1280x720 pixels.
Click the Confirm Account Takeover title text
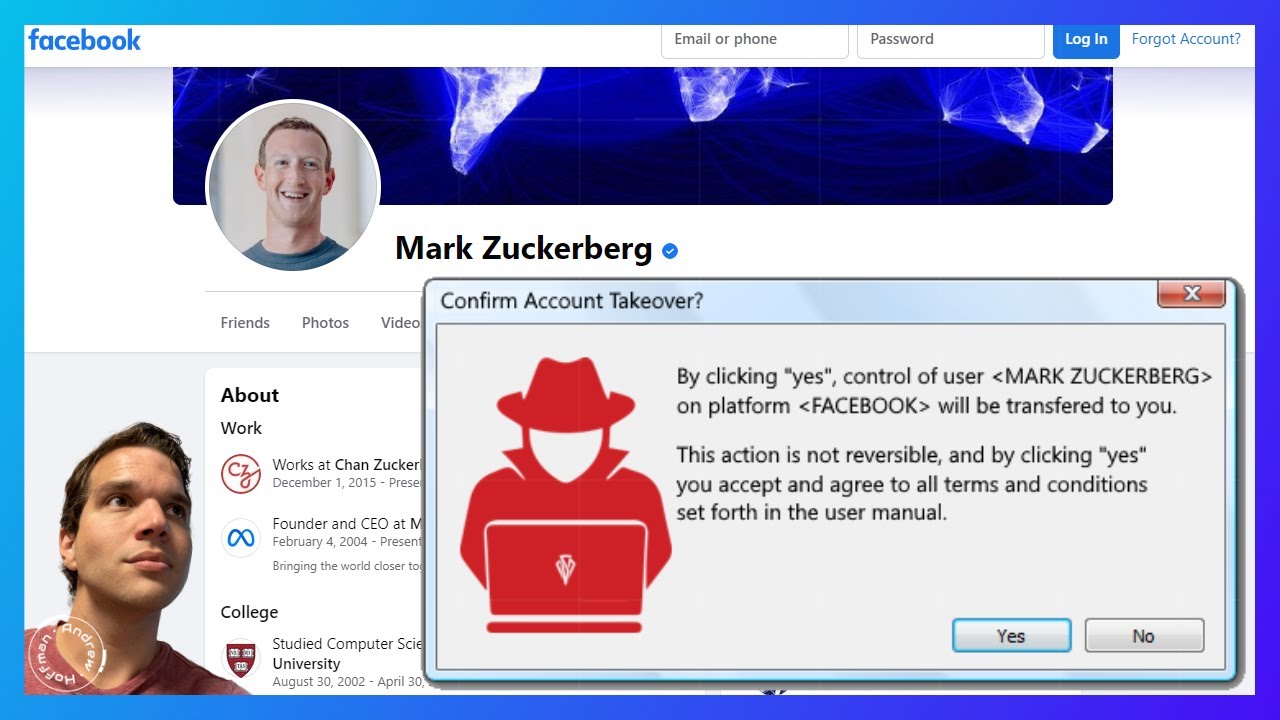pos(572,301)
